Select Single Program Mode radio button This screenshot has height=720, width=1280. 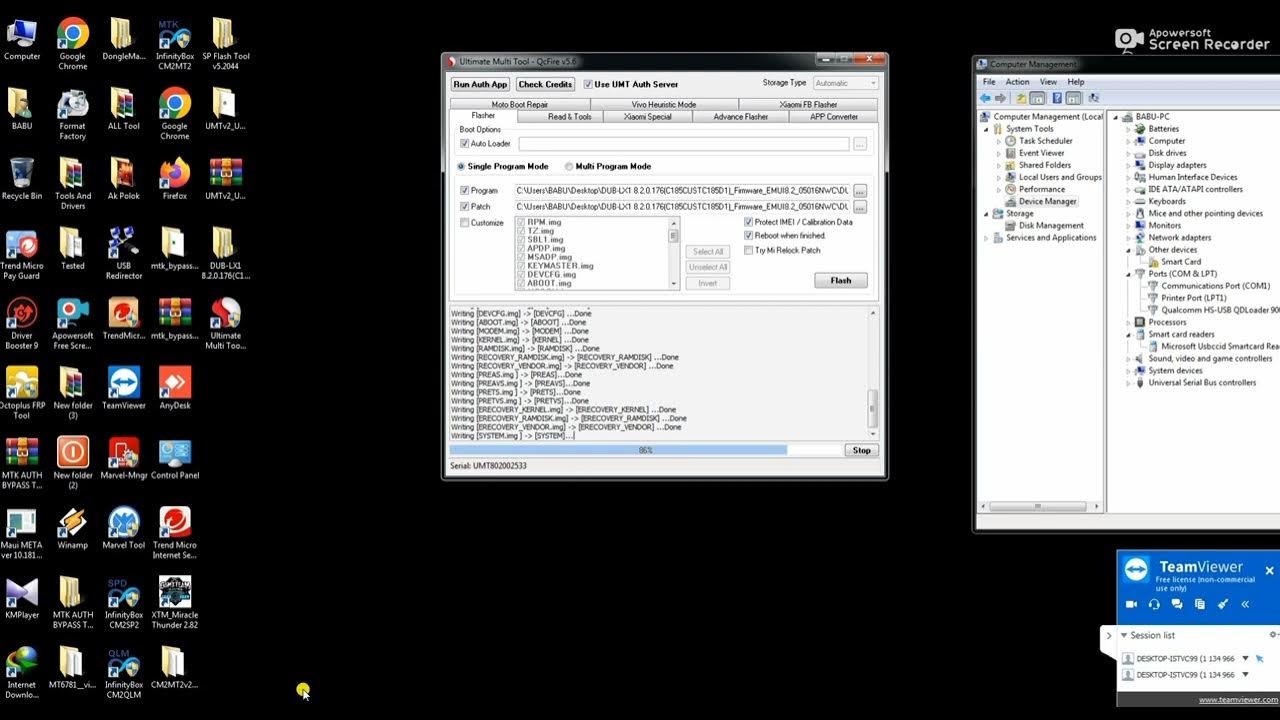tap(461, 166)
